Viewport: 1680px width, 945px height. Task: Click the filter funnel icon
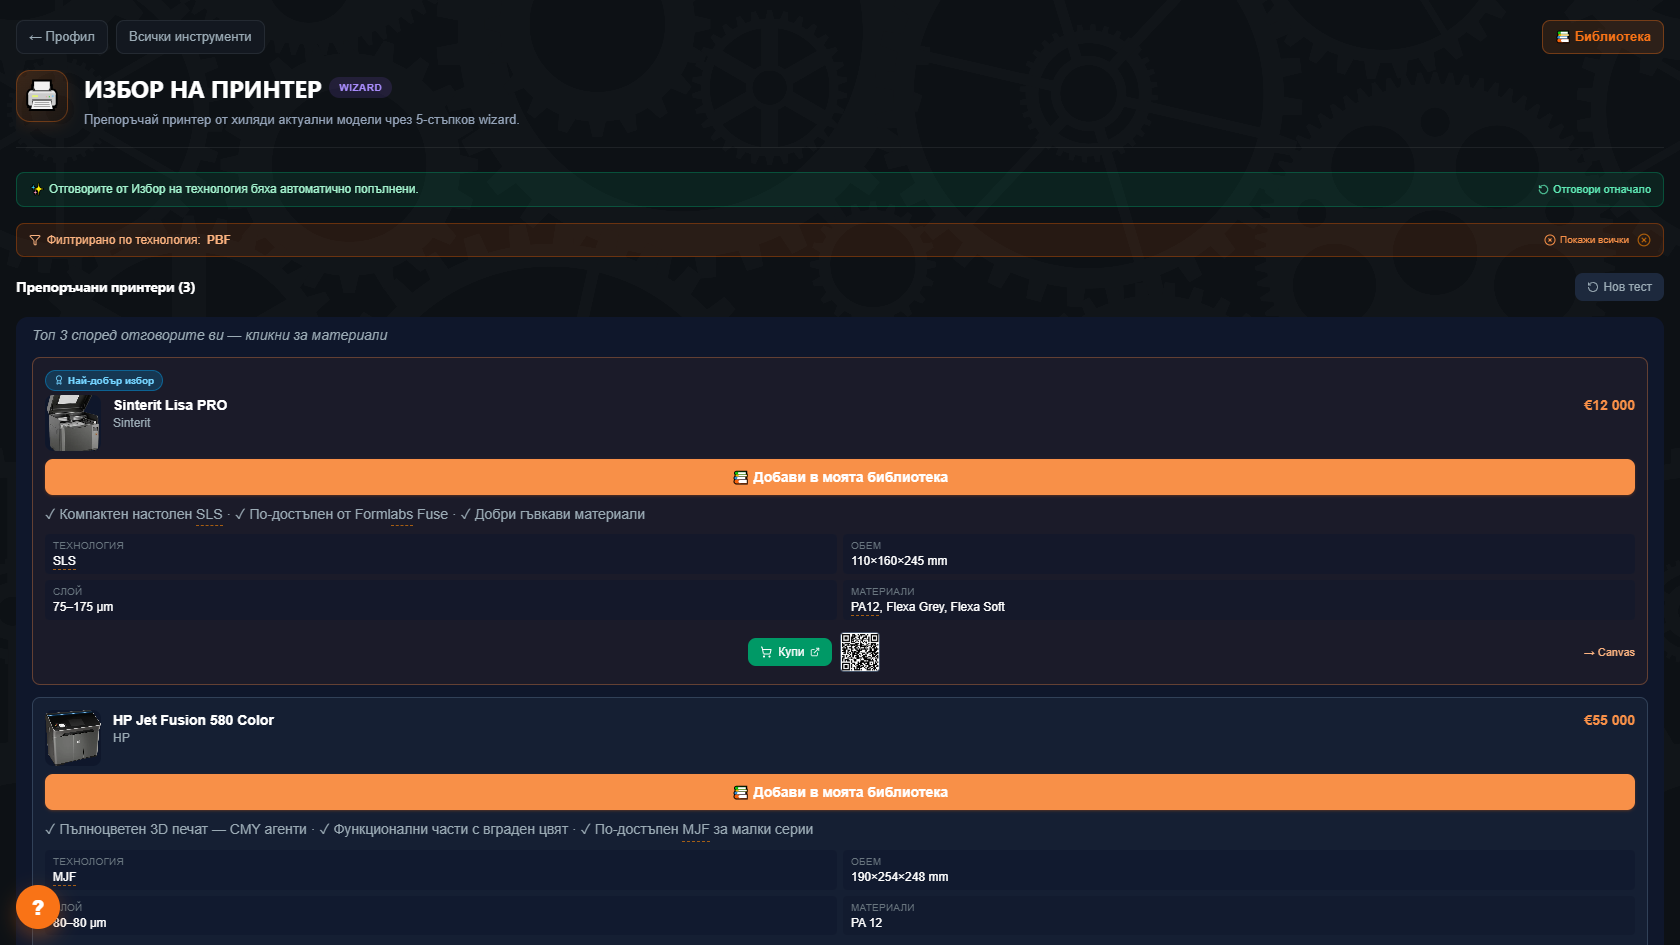tap(35, 240)
